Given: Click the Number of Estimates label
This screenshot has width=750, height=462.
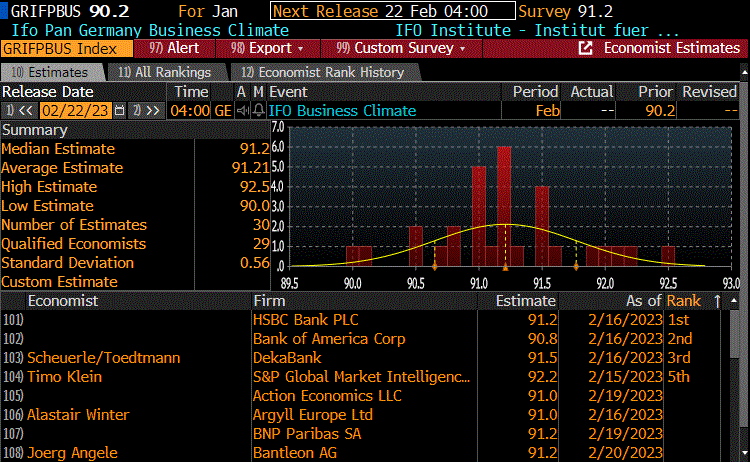Looking at the screenshot, I should (74, 225).
